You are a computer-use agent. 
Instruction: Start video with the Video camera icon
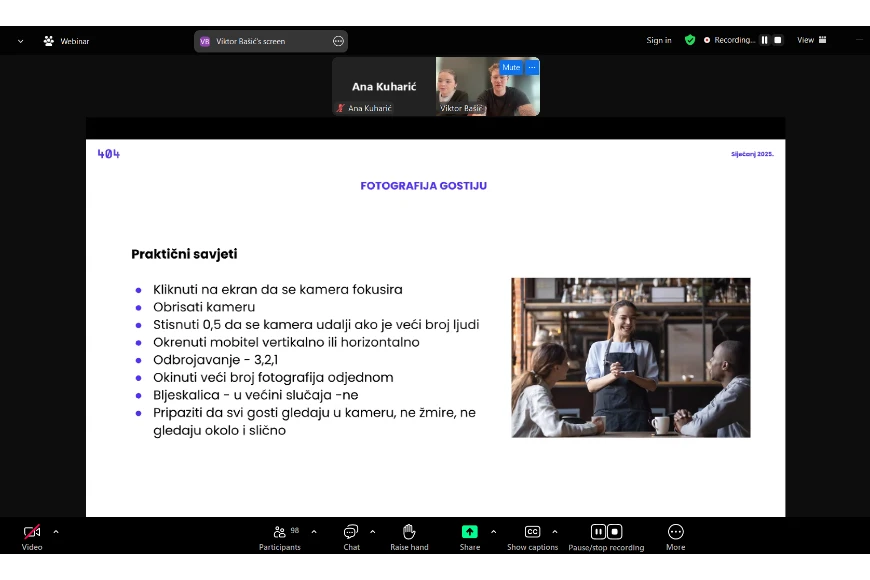pyautogui.click(x=32, y=533)
